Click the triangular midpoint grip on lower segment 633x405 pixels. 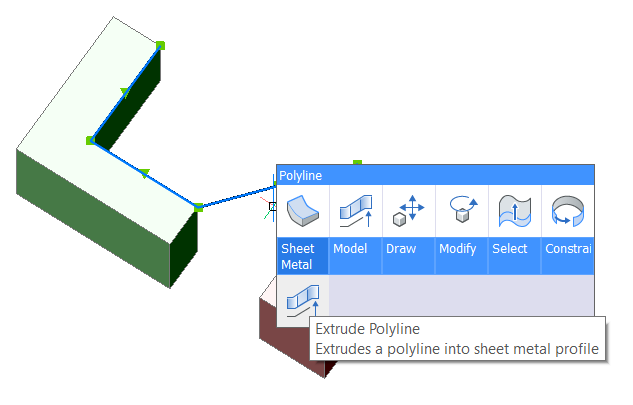[145, 174]
